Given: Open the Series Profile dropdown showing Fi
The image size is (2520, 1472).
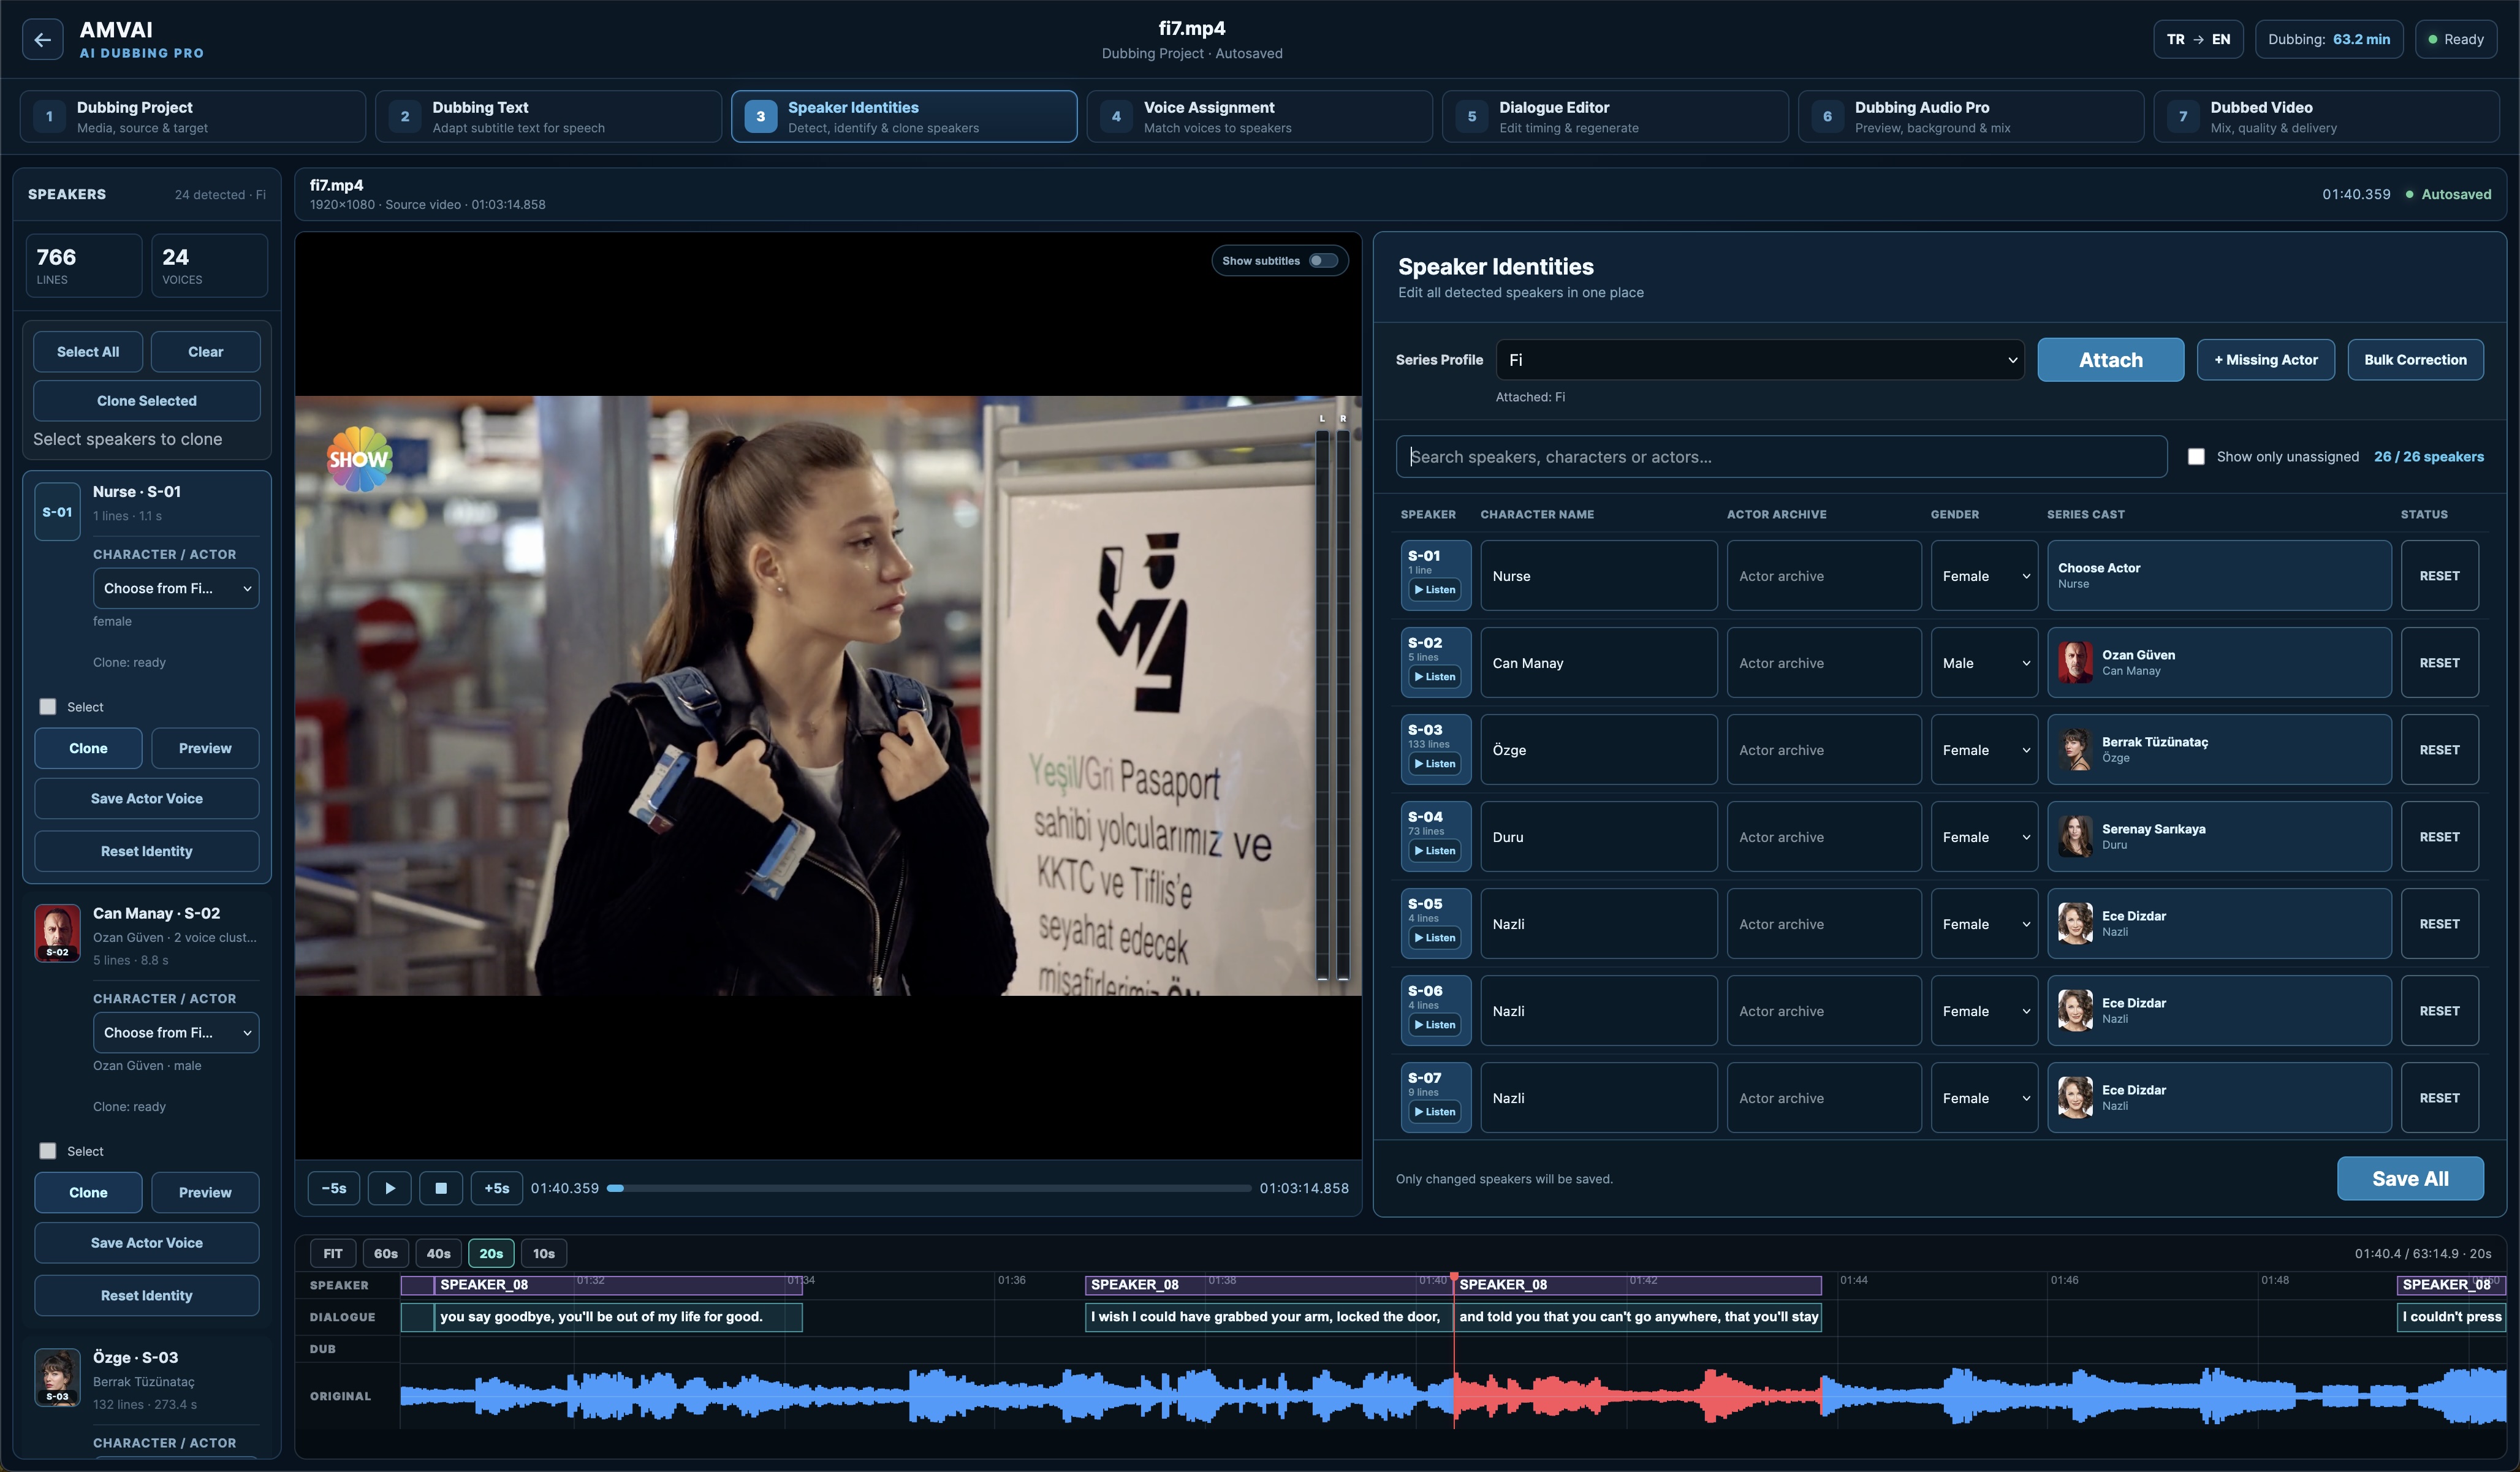Looking at the screenshot, I should (x=1759, y=360).
